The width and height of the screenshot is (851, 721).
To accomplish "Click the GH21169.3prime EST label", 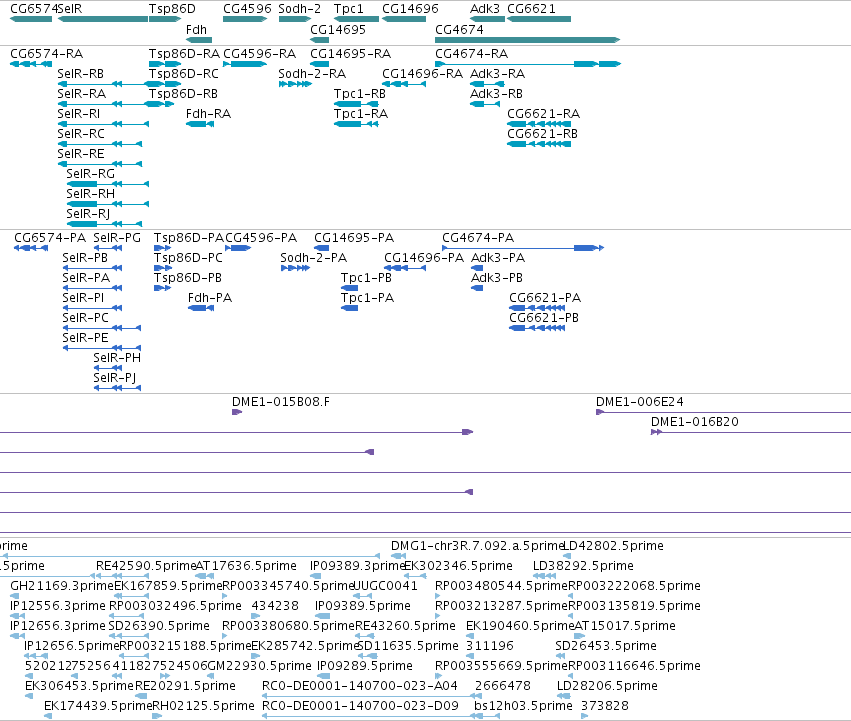I will click(62, 586).
